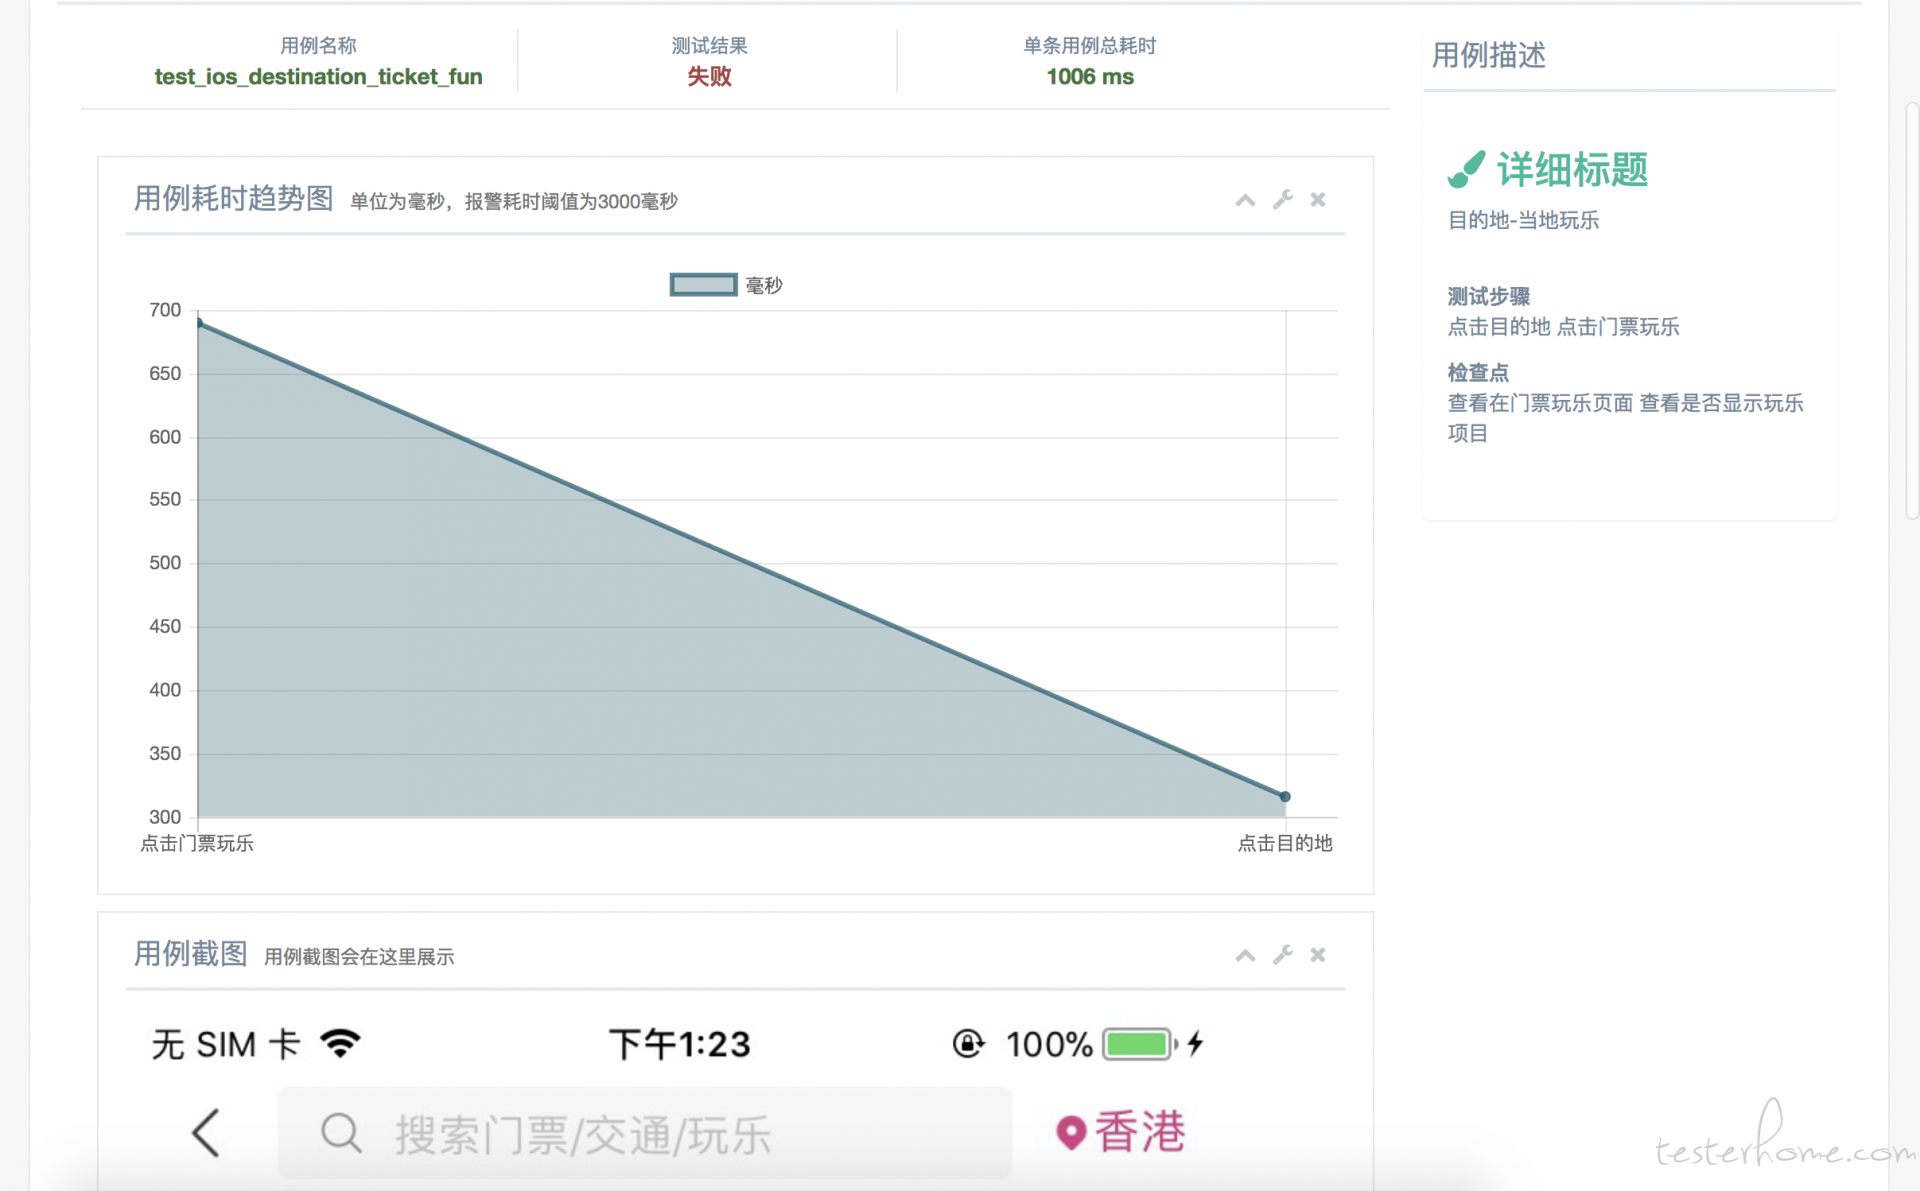This screenshot has width=1920, height=1191.
Task: Select the 点击目的地 data point on chart
Action: pos(1285,797)
